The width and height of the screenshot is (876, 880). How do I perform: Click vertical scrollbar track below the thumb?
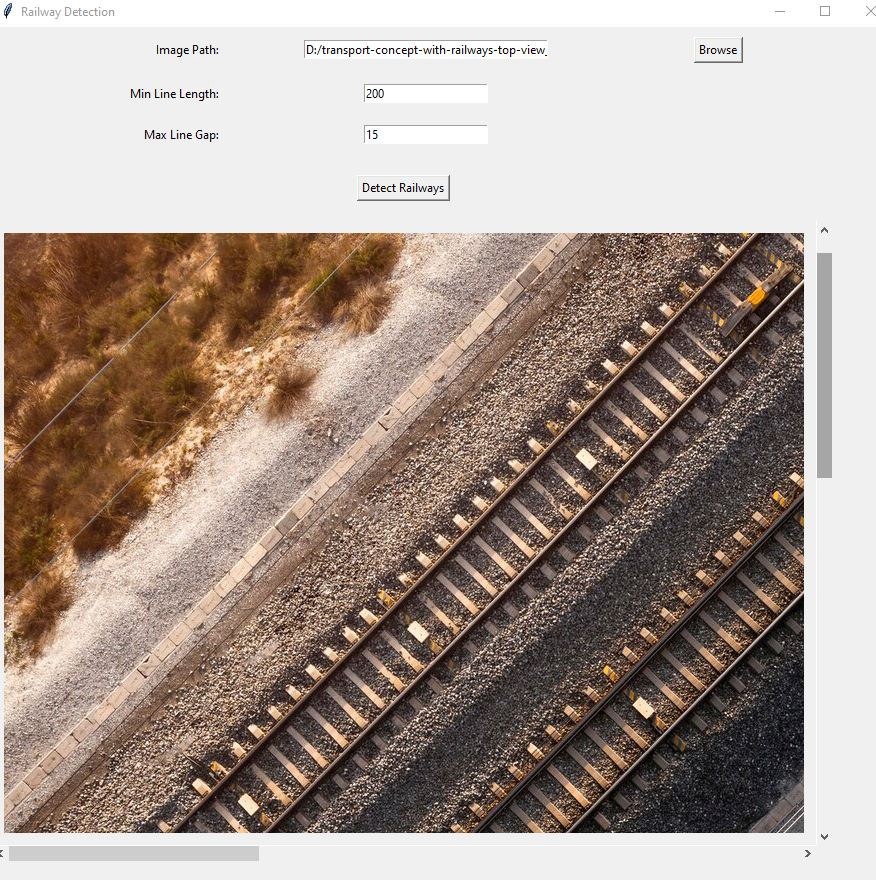click(824, 650)
